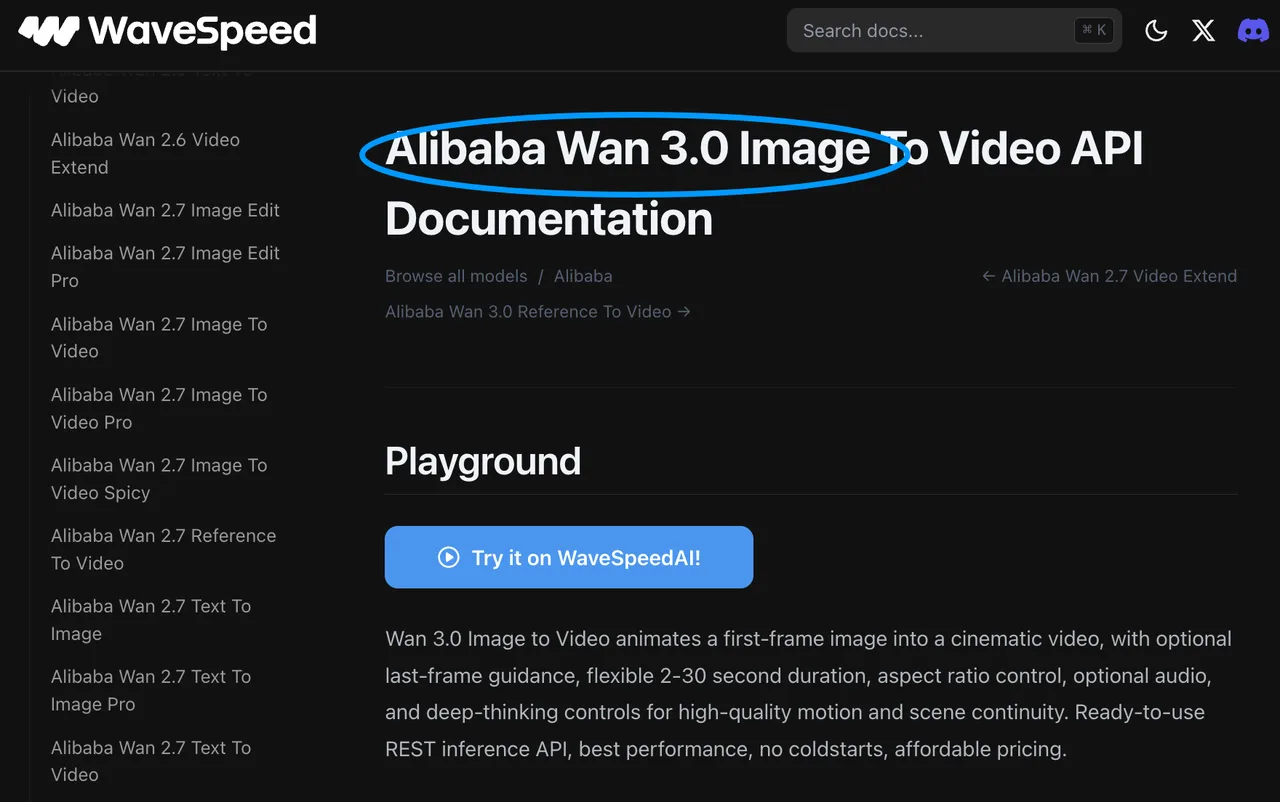Image resolution: width=1280 pixels, height=802 pixels.
Task: Click the ⌘K shortcut badge
Action: (x=1094, y=31)
